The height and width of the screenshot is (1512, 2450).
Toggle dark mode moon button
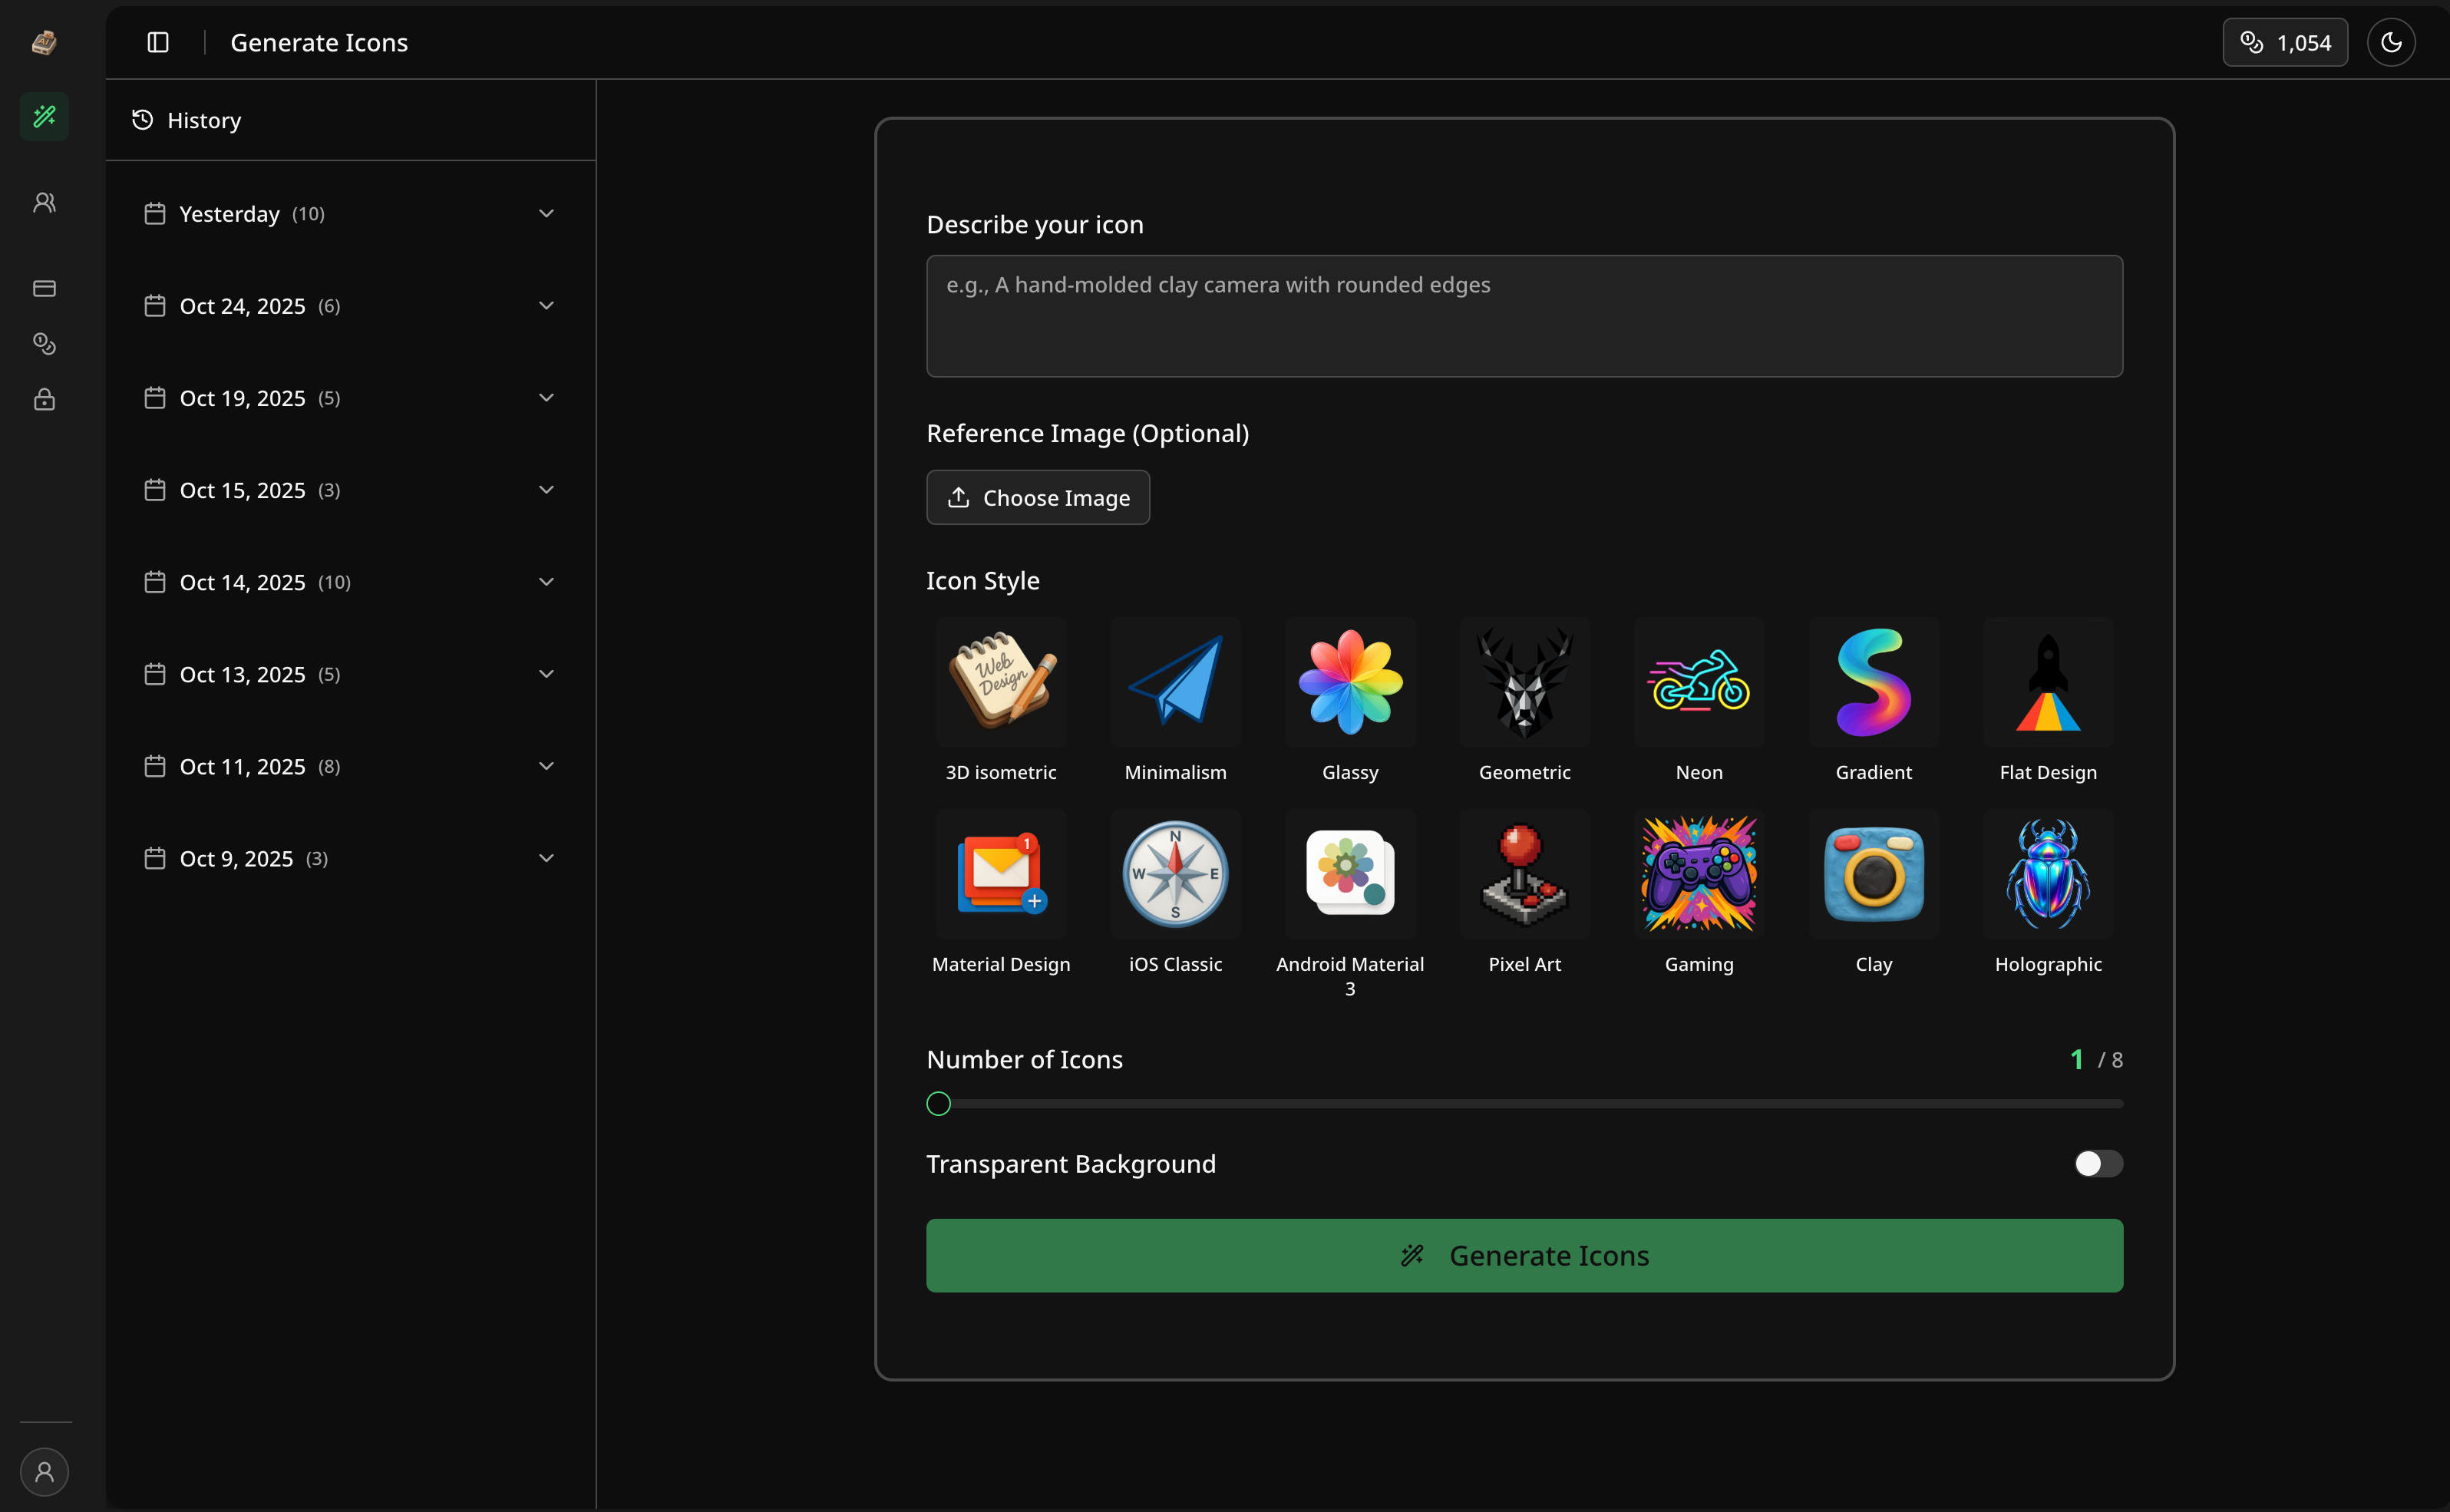coord(2391,42)
